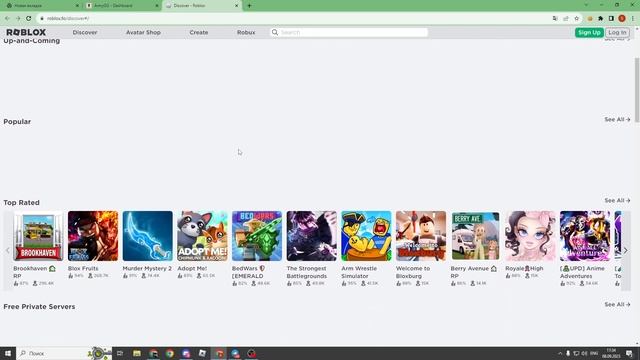The width and height of the screenshot is (640, 360).
Task: Open the Arm Wrestle Simulator thumbnail
Action: click(366, 236)
